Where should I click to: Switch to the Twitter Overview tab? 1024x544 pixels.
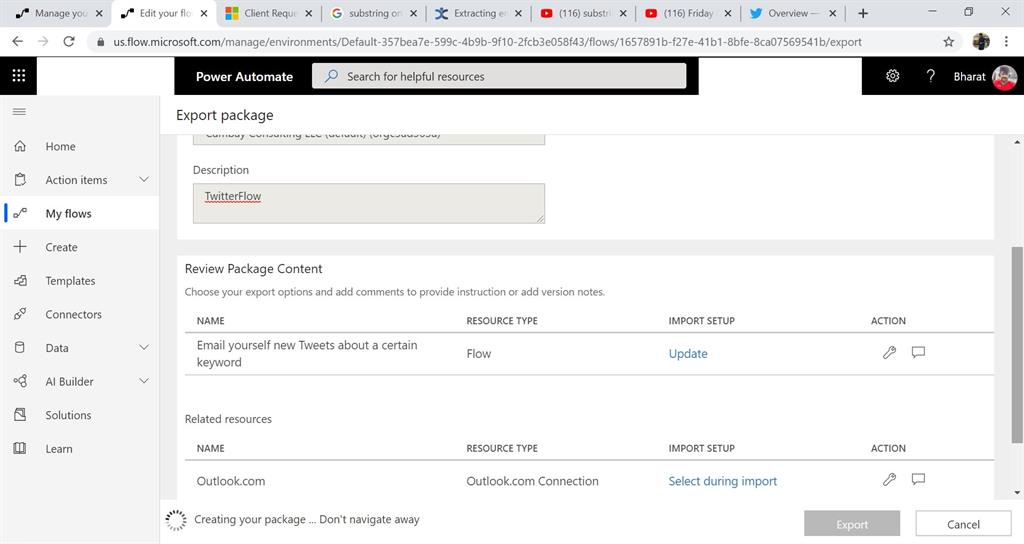tap(793, 13)
